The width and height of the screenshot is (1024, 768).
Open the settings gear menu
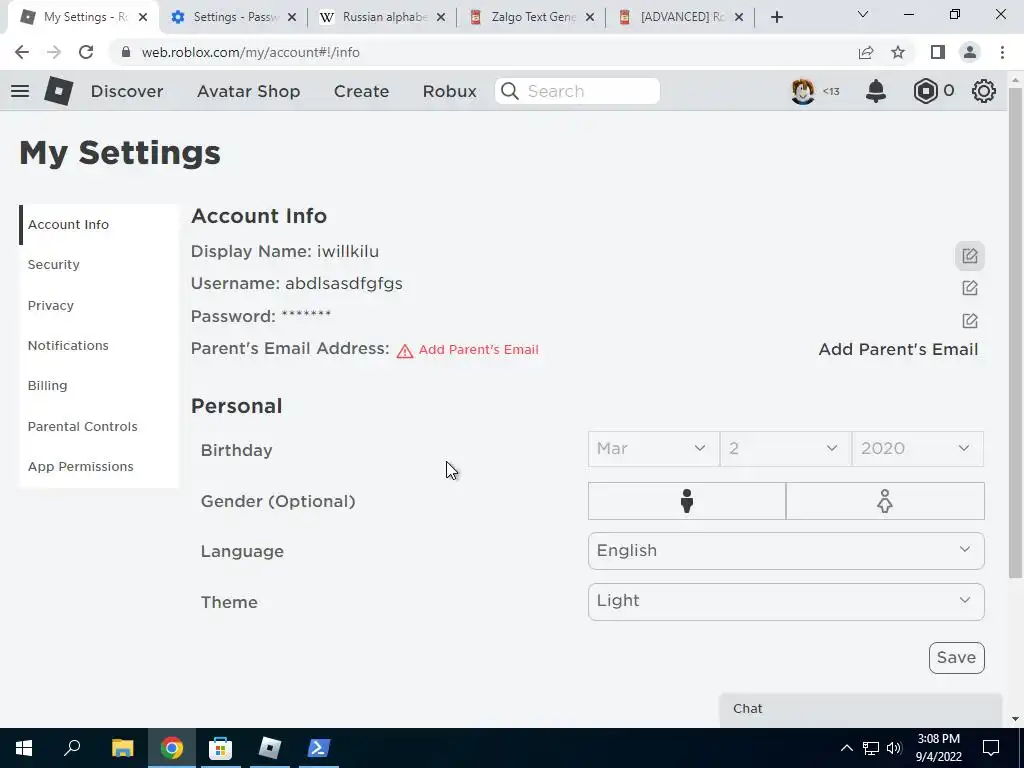point(984,91)
